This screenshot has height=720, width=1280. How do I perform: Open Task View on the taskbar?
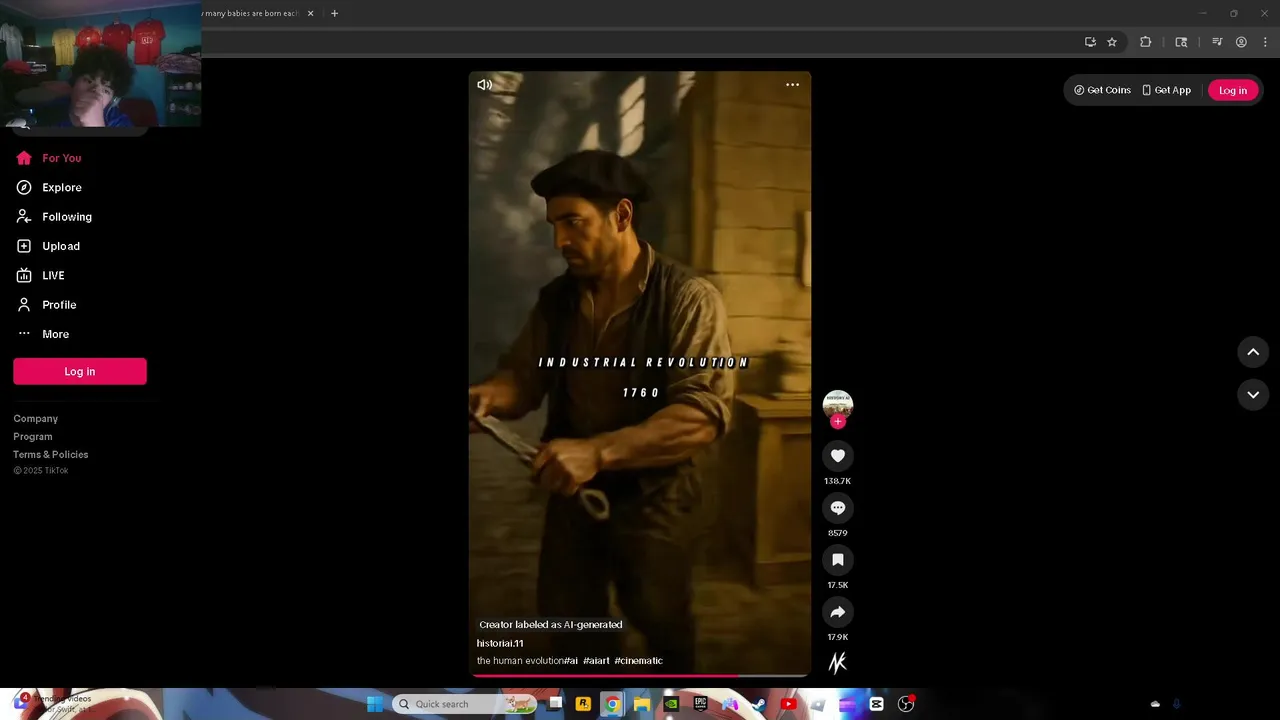556,704
